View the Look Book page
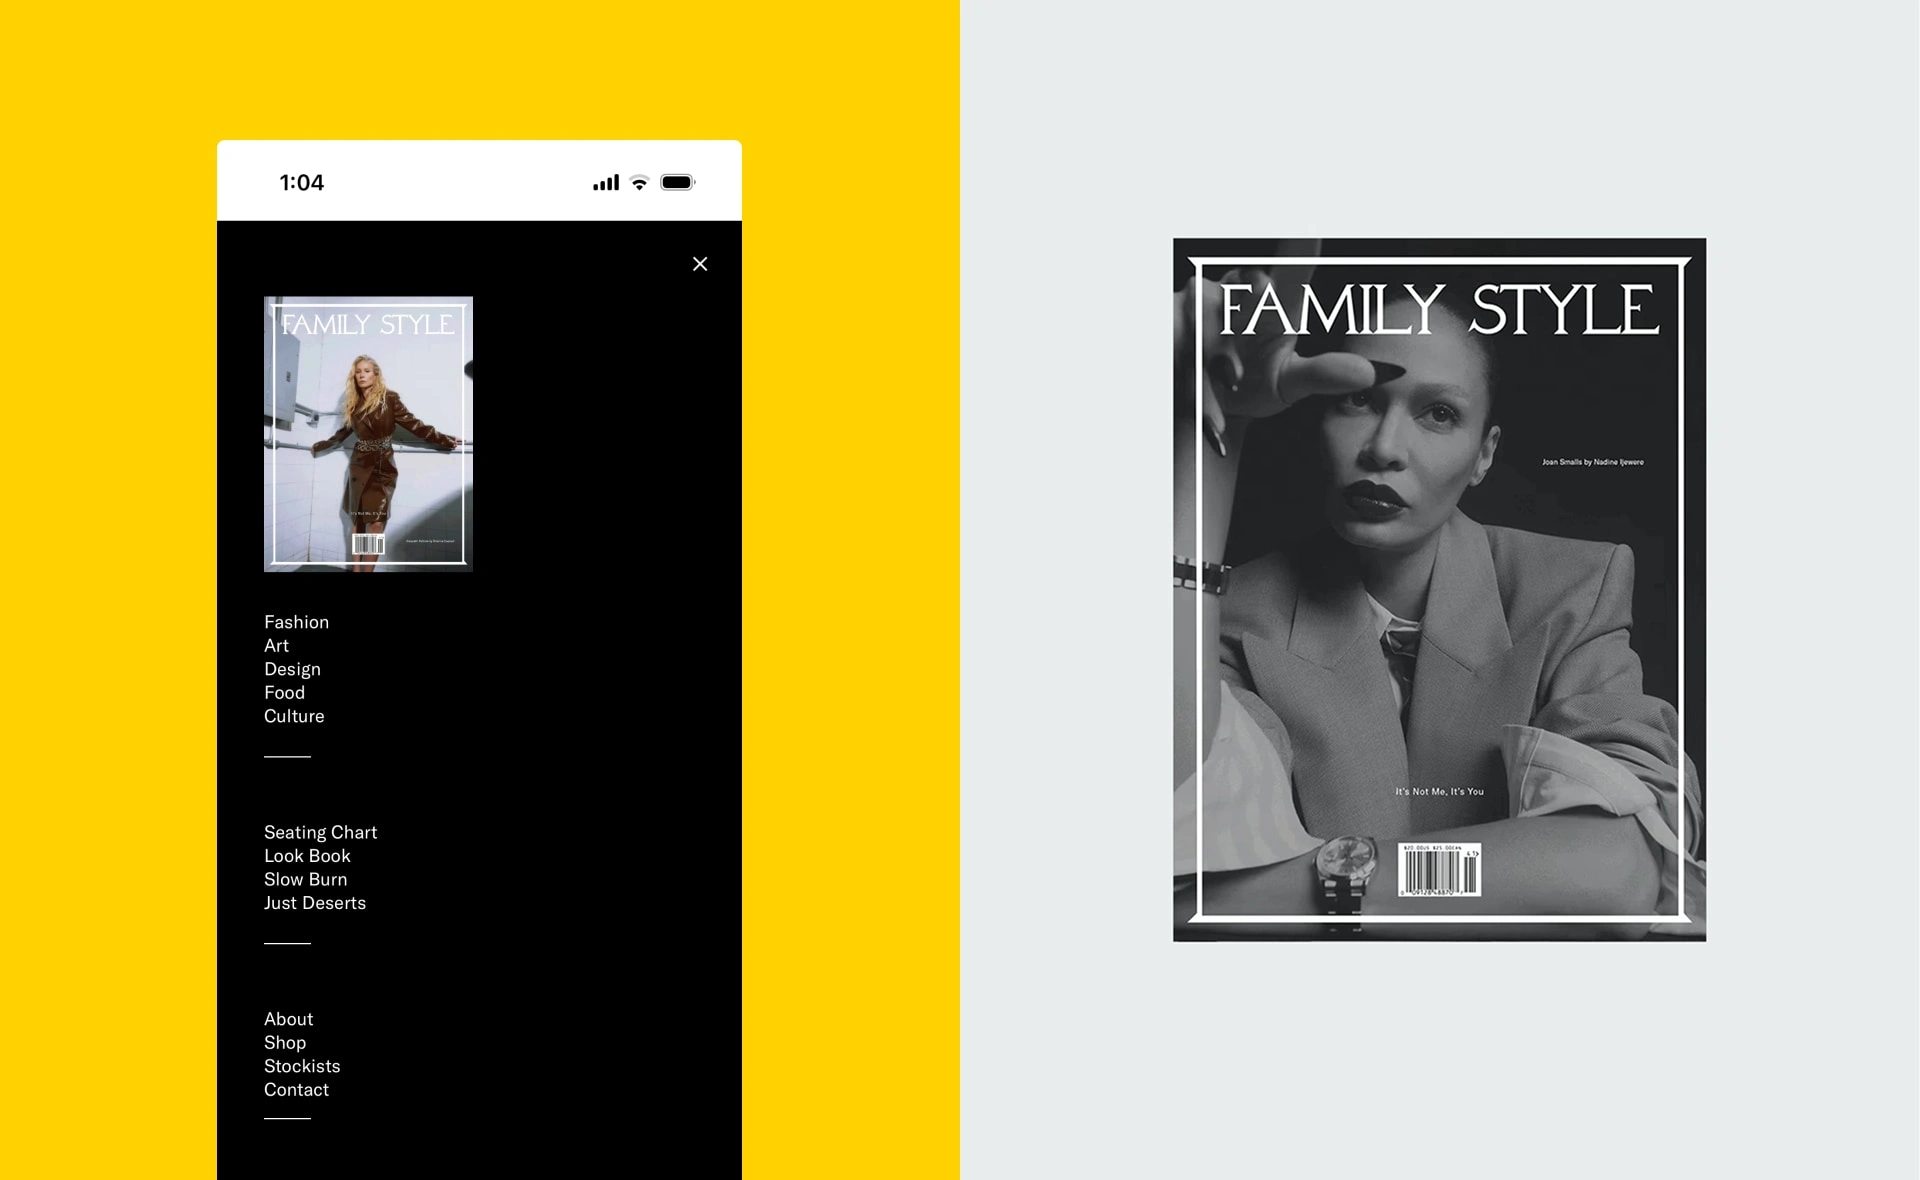This screenshot has height=1180, width=1920. (x=307, y=856)
